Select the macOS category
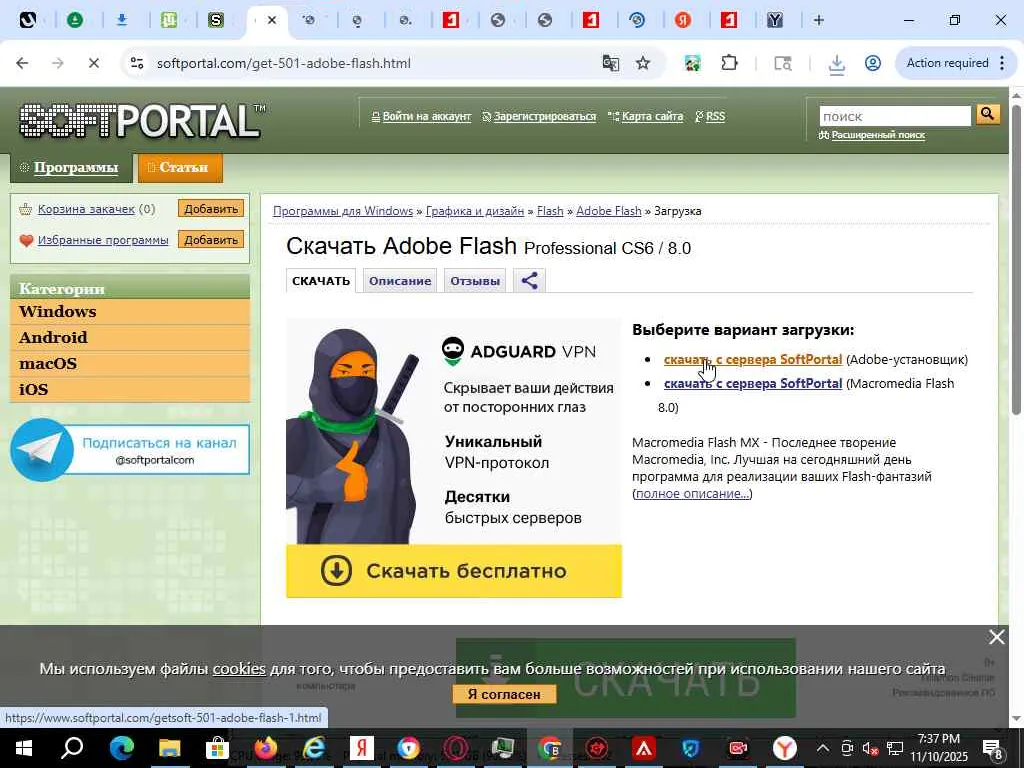Screen dimensions: 1024x768 [130, 364]
